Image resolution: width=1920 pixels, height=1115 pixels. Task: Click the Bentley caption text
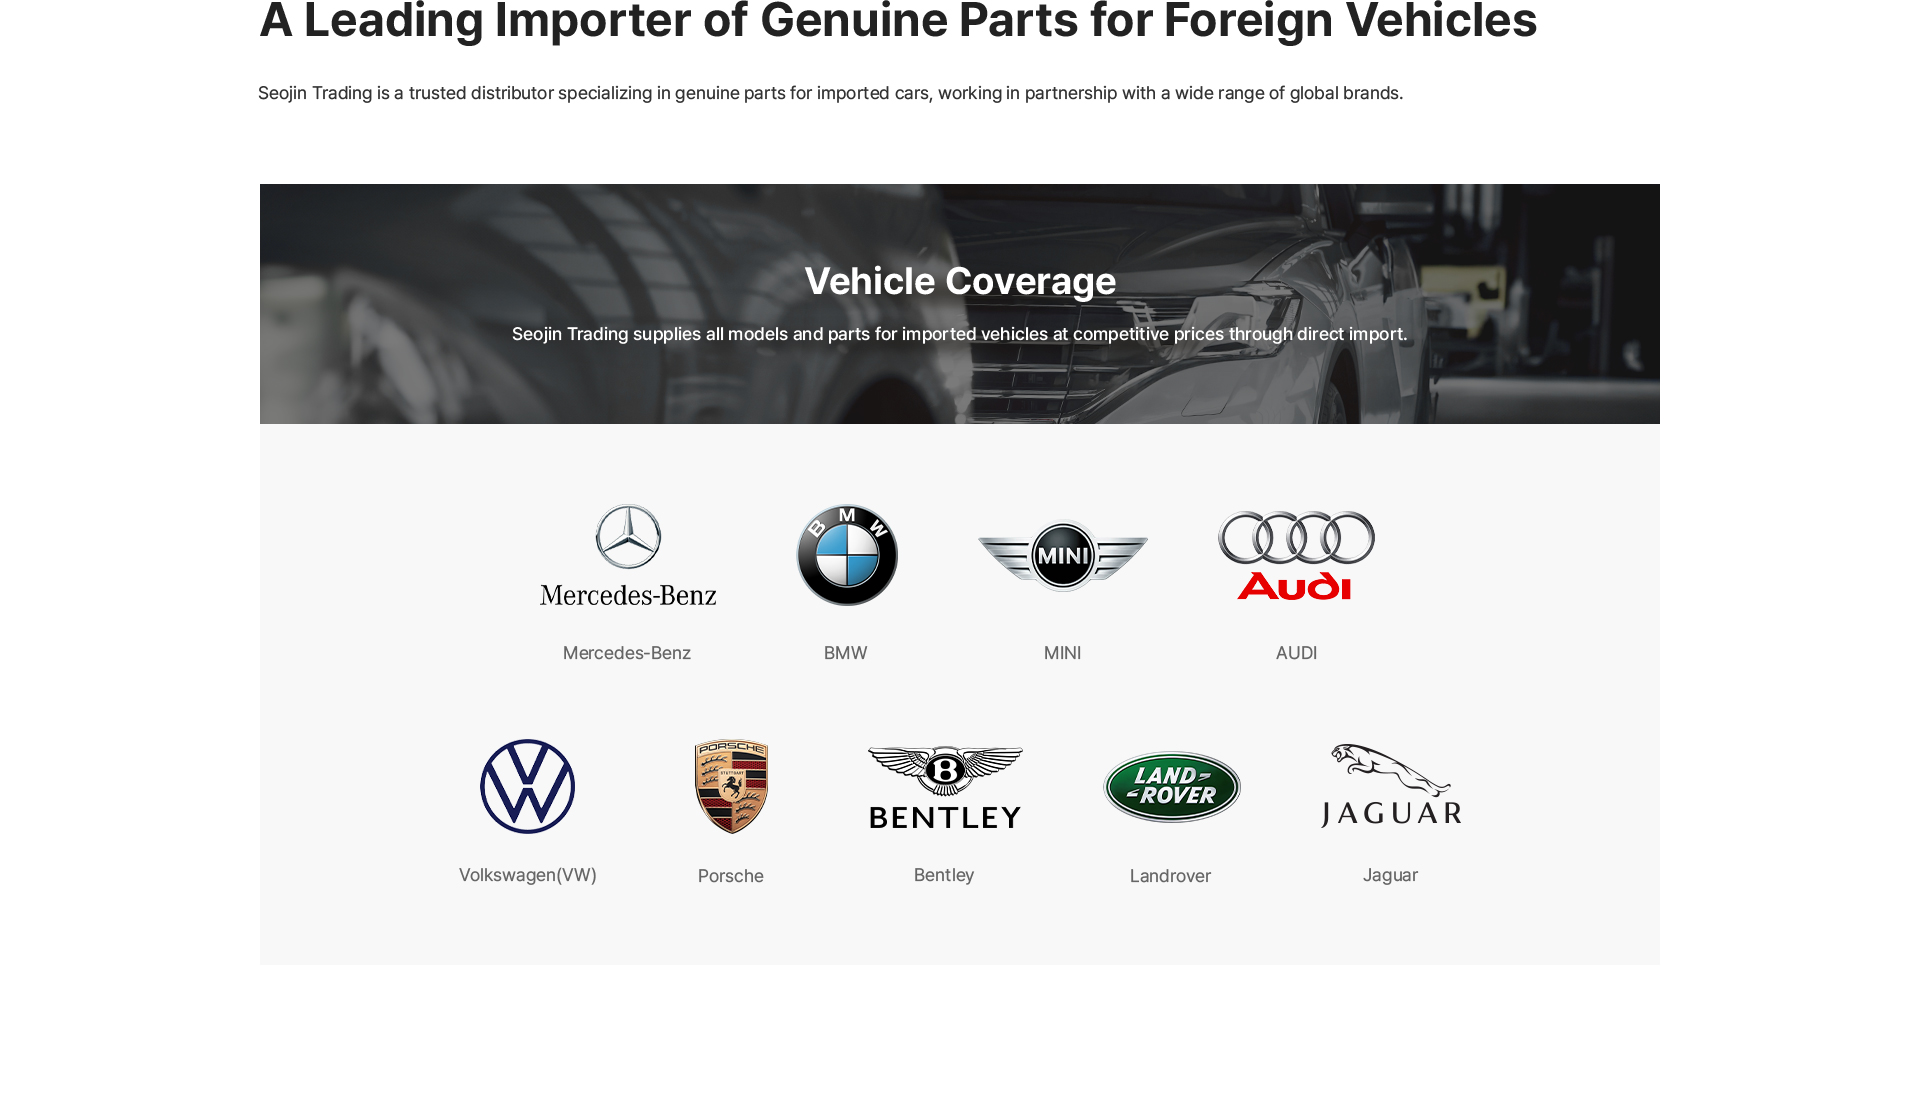click(x=944, y=875)
